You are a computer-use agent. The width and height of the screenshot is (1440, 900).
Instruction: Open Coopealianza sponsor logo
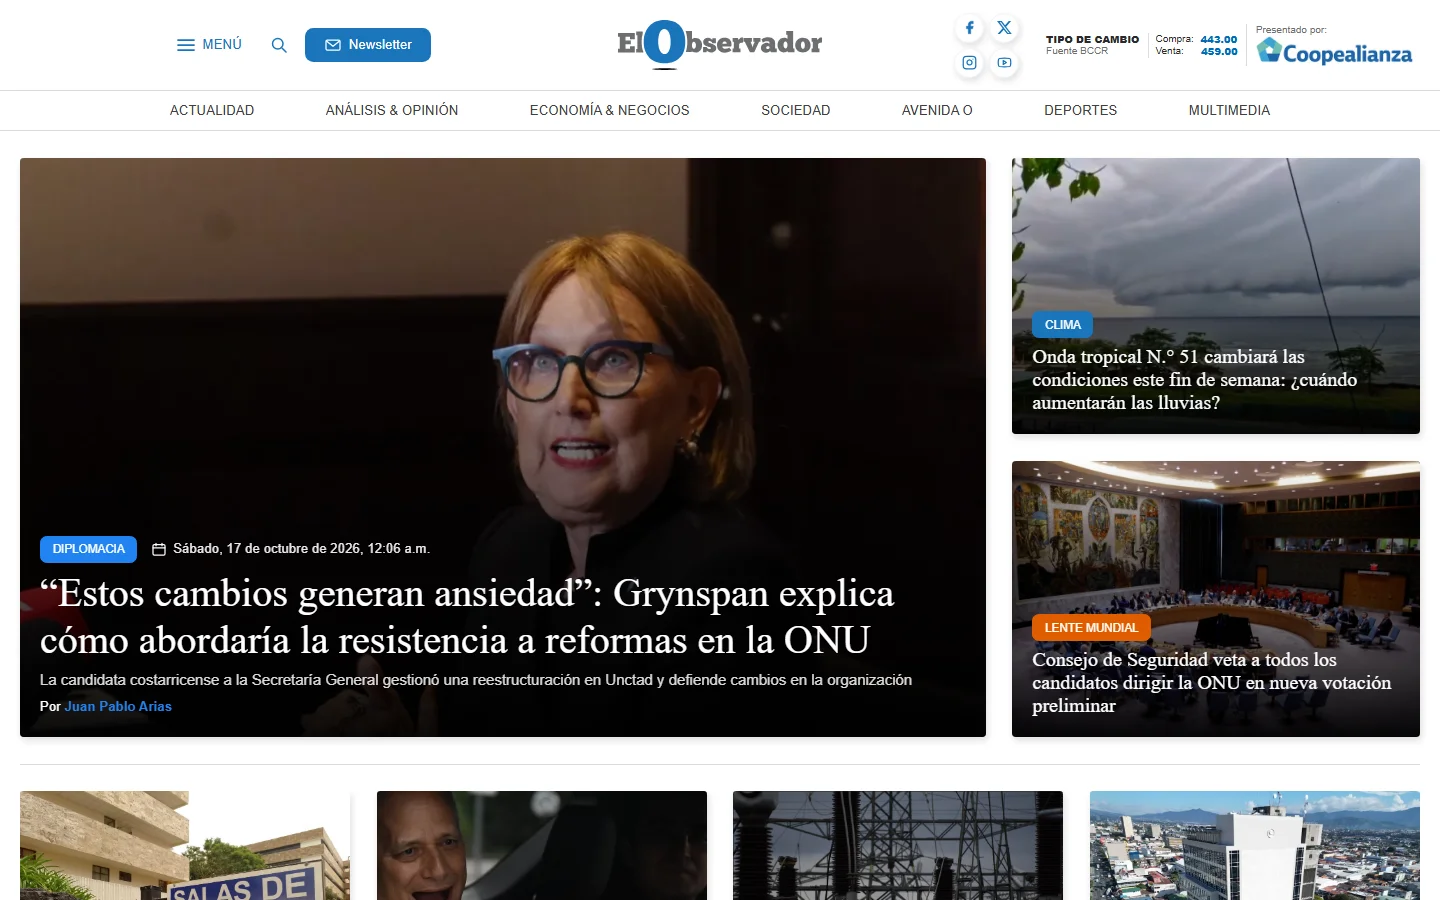coord(1334,52)
